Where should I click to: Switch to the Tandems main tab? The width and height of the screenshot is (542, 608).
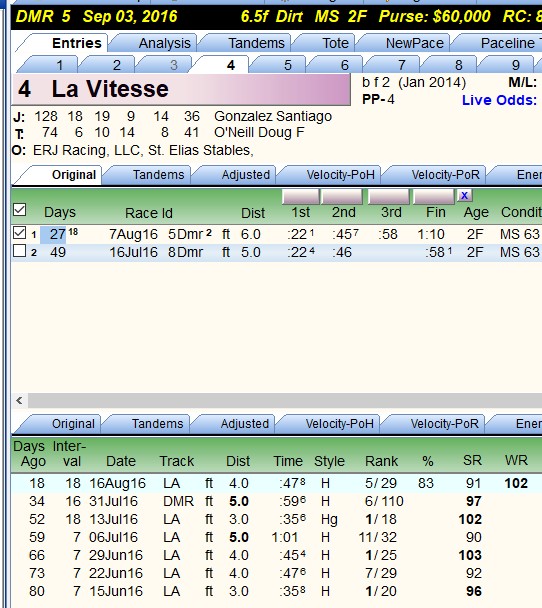coord(256,43)
